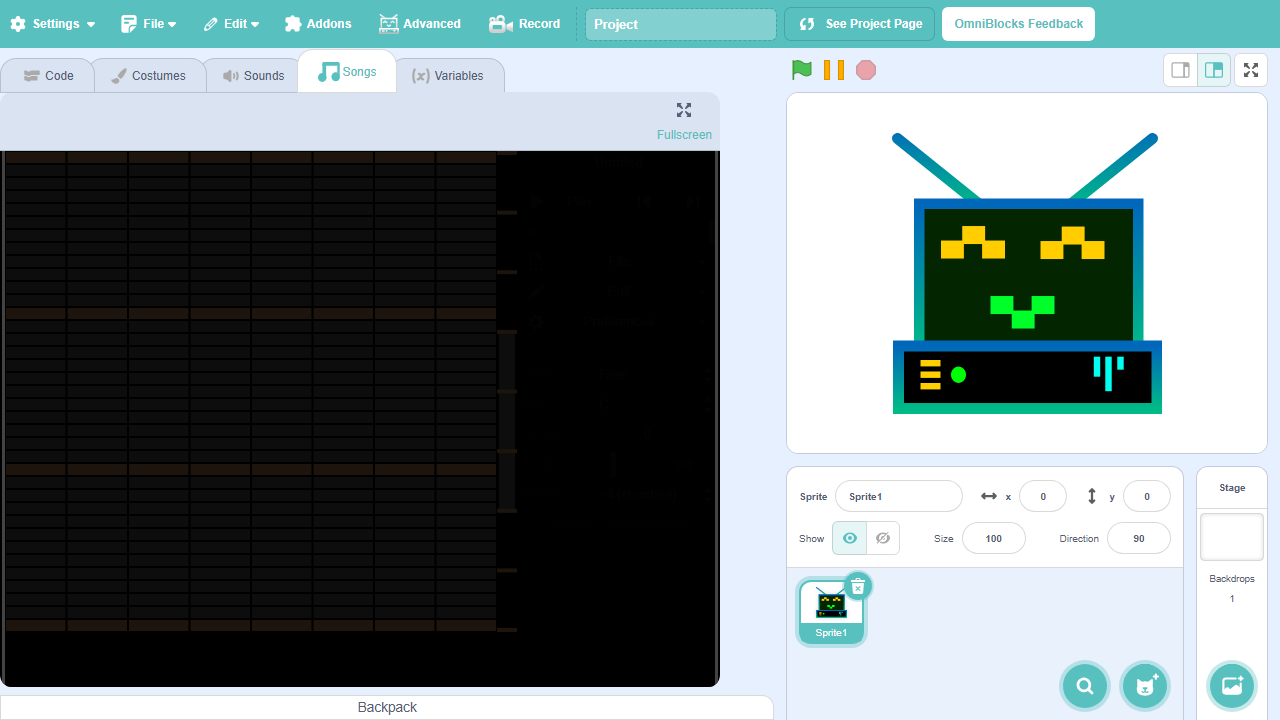Switch to the Sounds tab
This screenshot has height=720, width=1280.
253,75
